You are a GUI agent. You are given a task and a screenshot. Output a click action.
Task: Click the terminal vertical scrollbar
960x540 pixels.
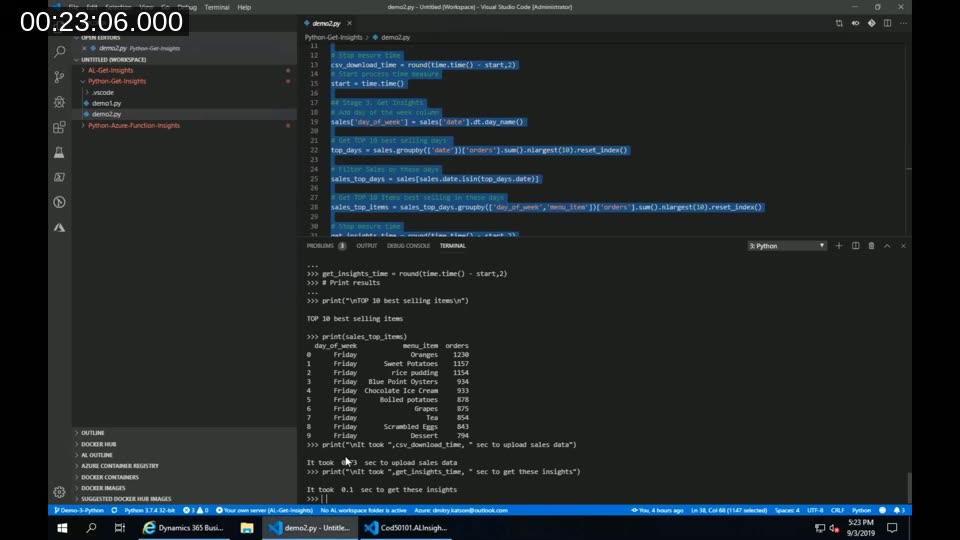[x=909, y=487]
